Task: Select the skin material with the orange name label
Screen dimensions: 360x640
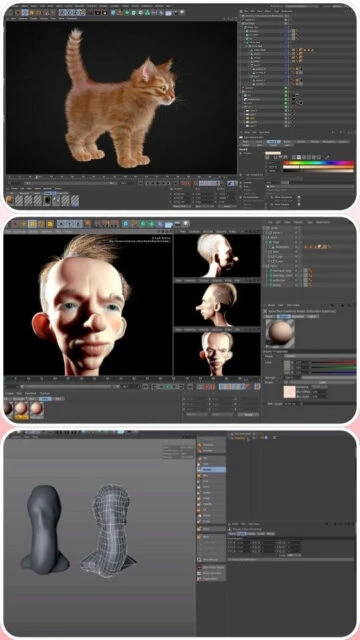Action: click(x=22, y=409)
